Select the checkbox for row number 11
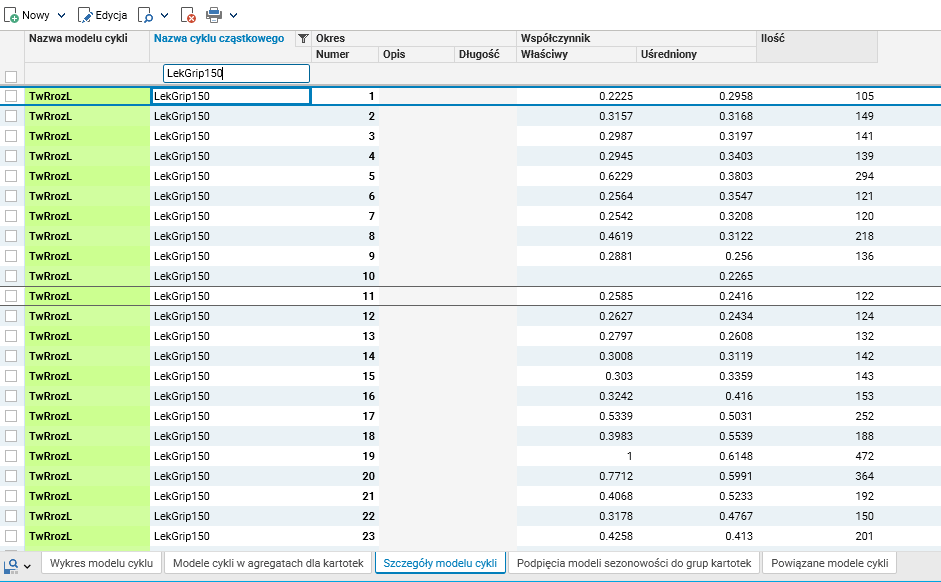The image size is (941, 582). (x=11, y=296)
